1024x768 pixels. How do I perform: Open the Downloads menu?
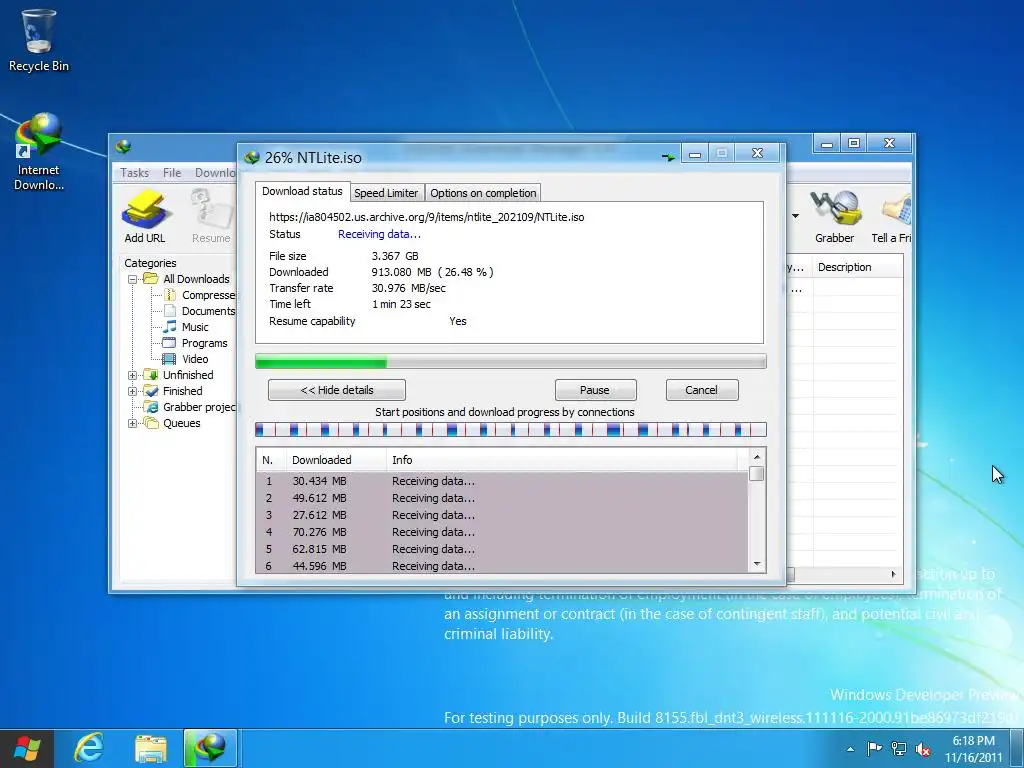pyautogui.click(x=216, y=172)
